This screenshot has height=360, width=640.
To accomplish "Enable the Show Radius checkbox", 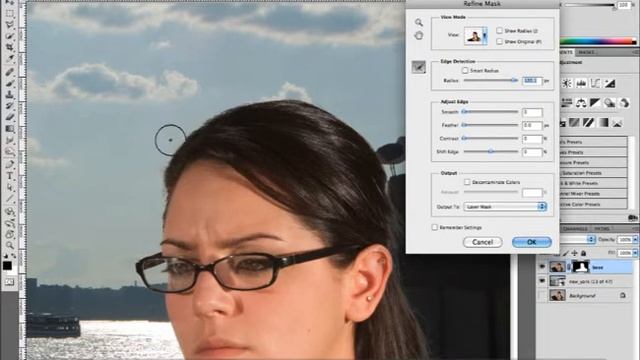I will (499, 31).
